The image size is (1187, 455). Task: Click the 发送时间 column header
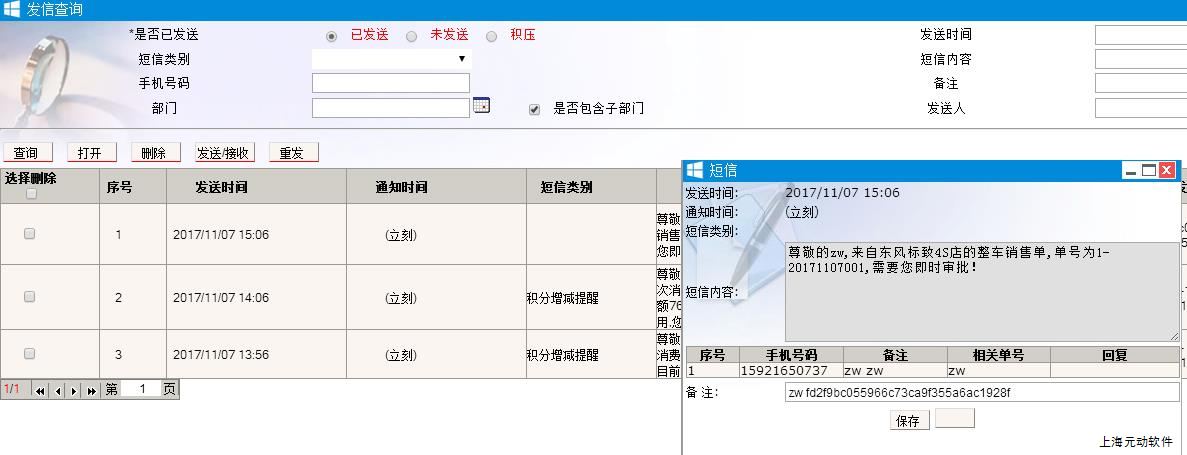click(221, 187)
